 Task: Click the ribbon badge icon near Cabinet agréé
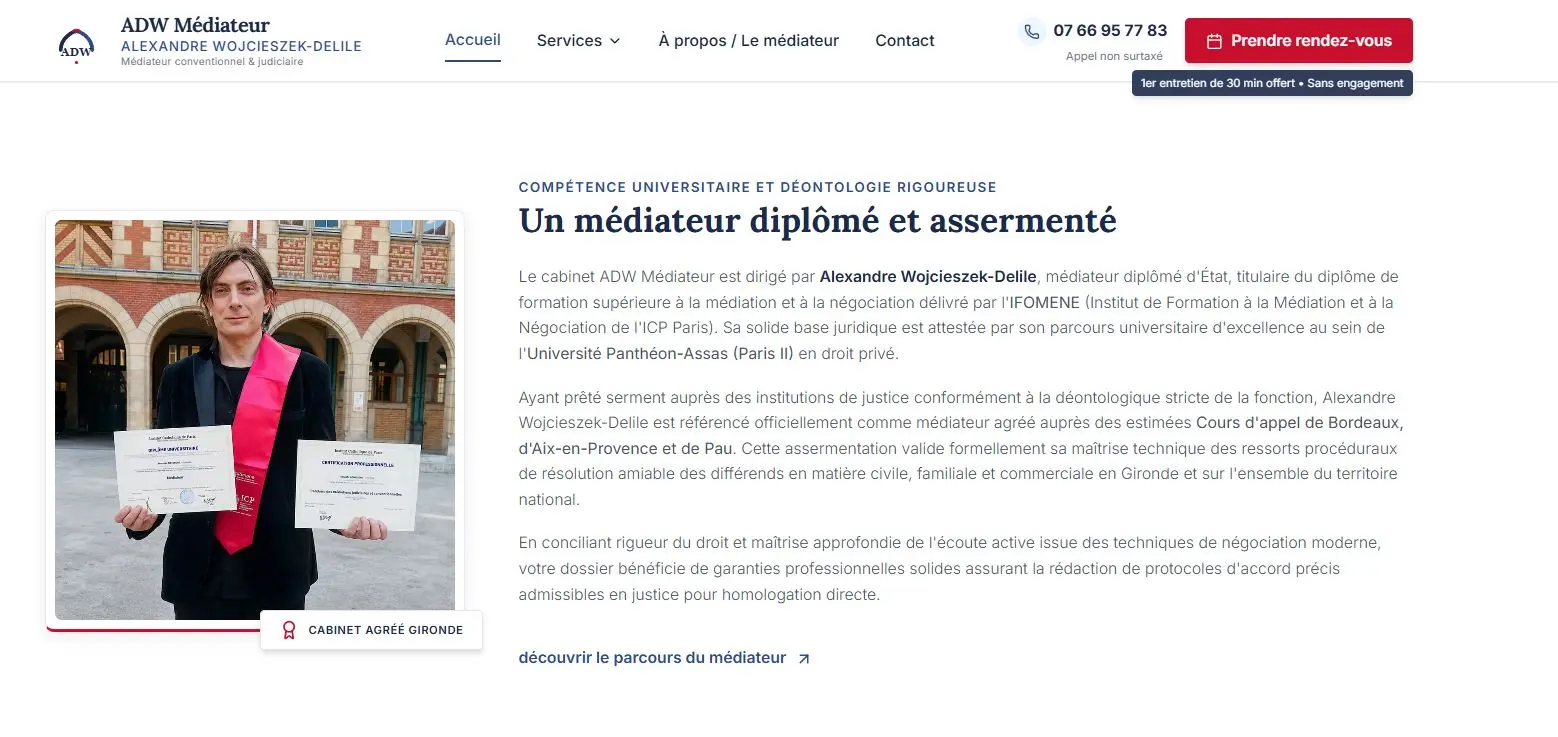click(289, 630)
